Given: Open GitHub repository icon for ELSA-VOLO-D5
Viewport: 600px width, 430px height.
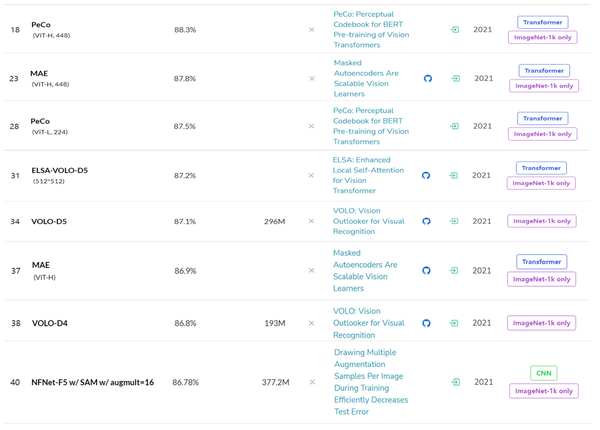Looking at the screenshot, I should click(426, 175).
